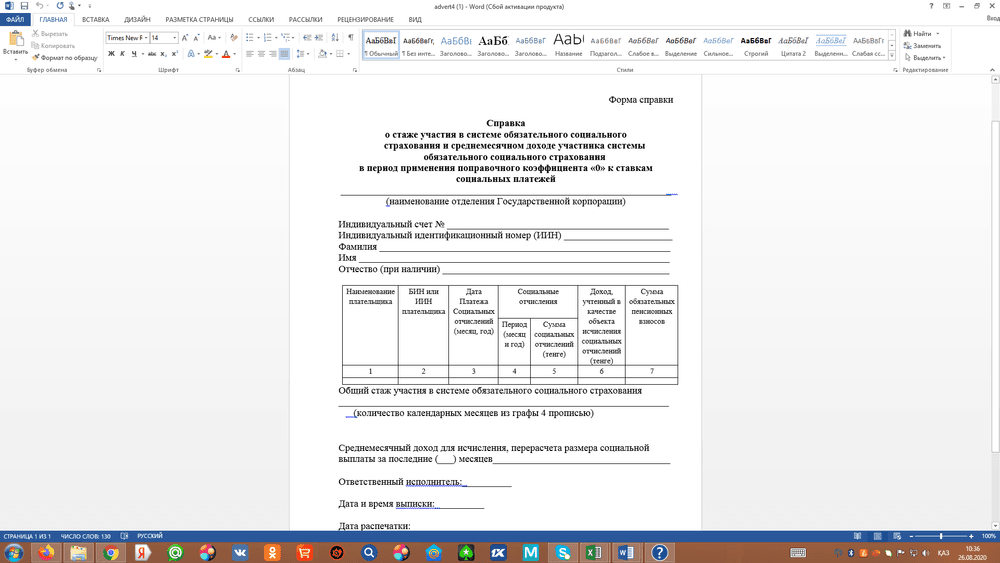This screenshot has width=1000, height=563.
Task: Click the sort icon
Action: coord(335,38)
